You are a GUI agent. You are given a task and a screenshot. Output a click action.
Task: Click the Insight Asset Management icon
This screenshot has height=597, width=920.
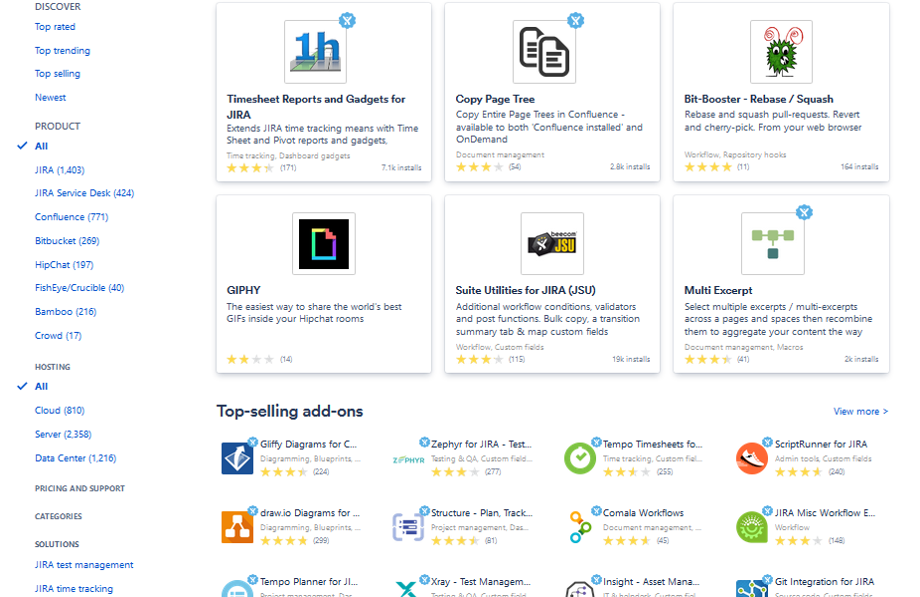pyautogui.click(x=580, y=589)
